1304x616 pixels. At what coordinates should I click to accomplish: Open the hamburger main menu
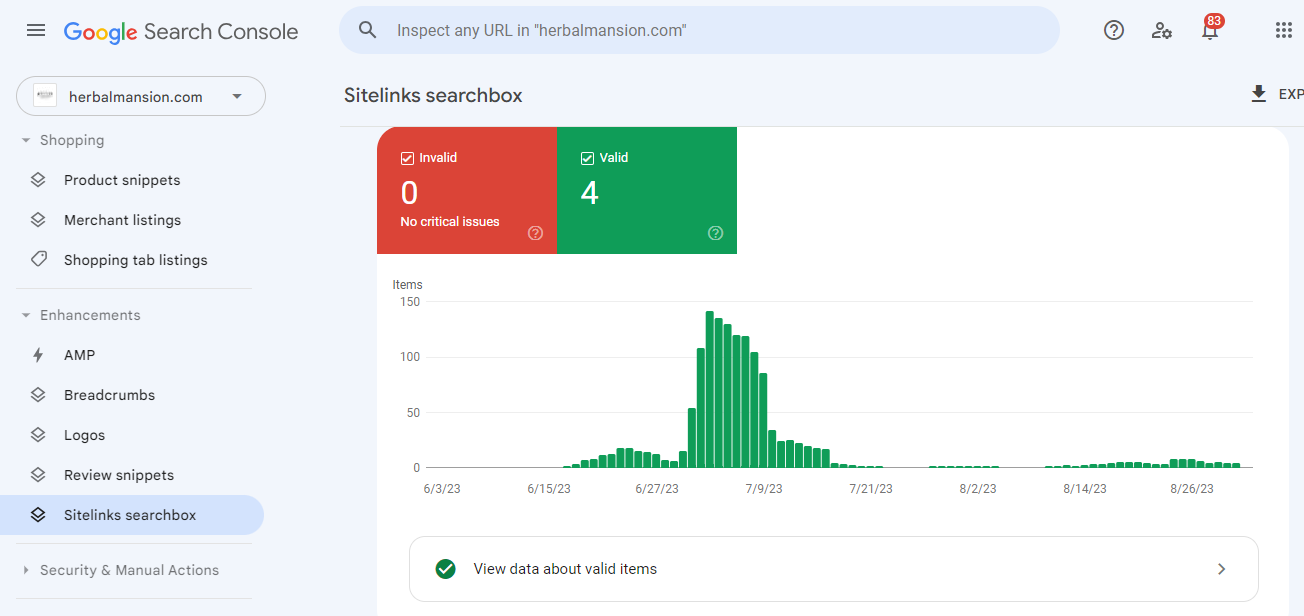coord(36,30)
